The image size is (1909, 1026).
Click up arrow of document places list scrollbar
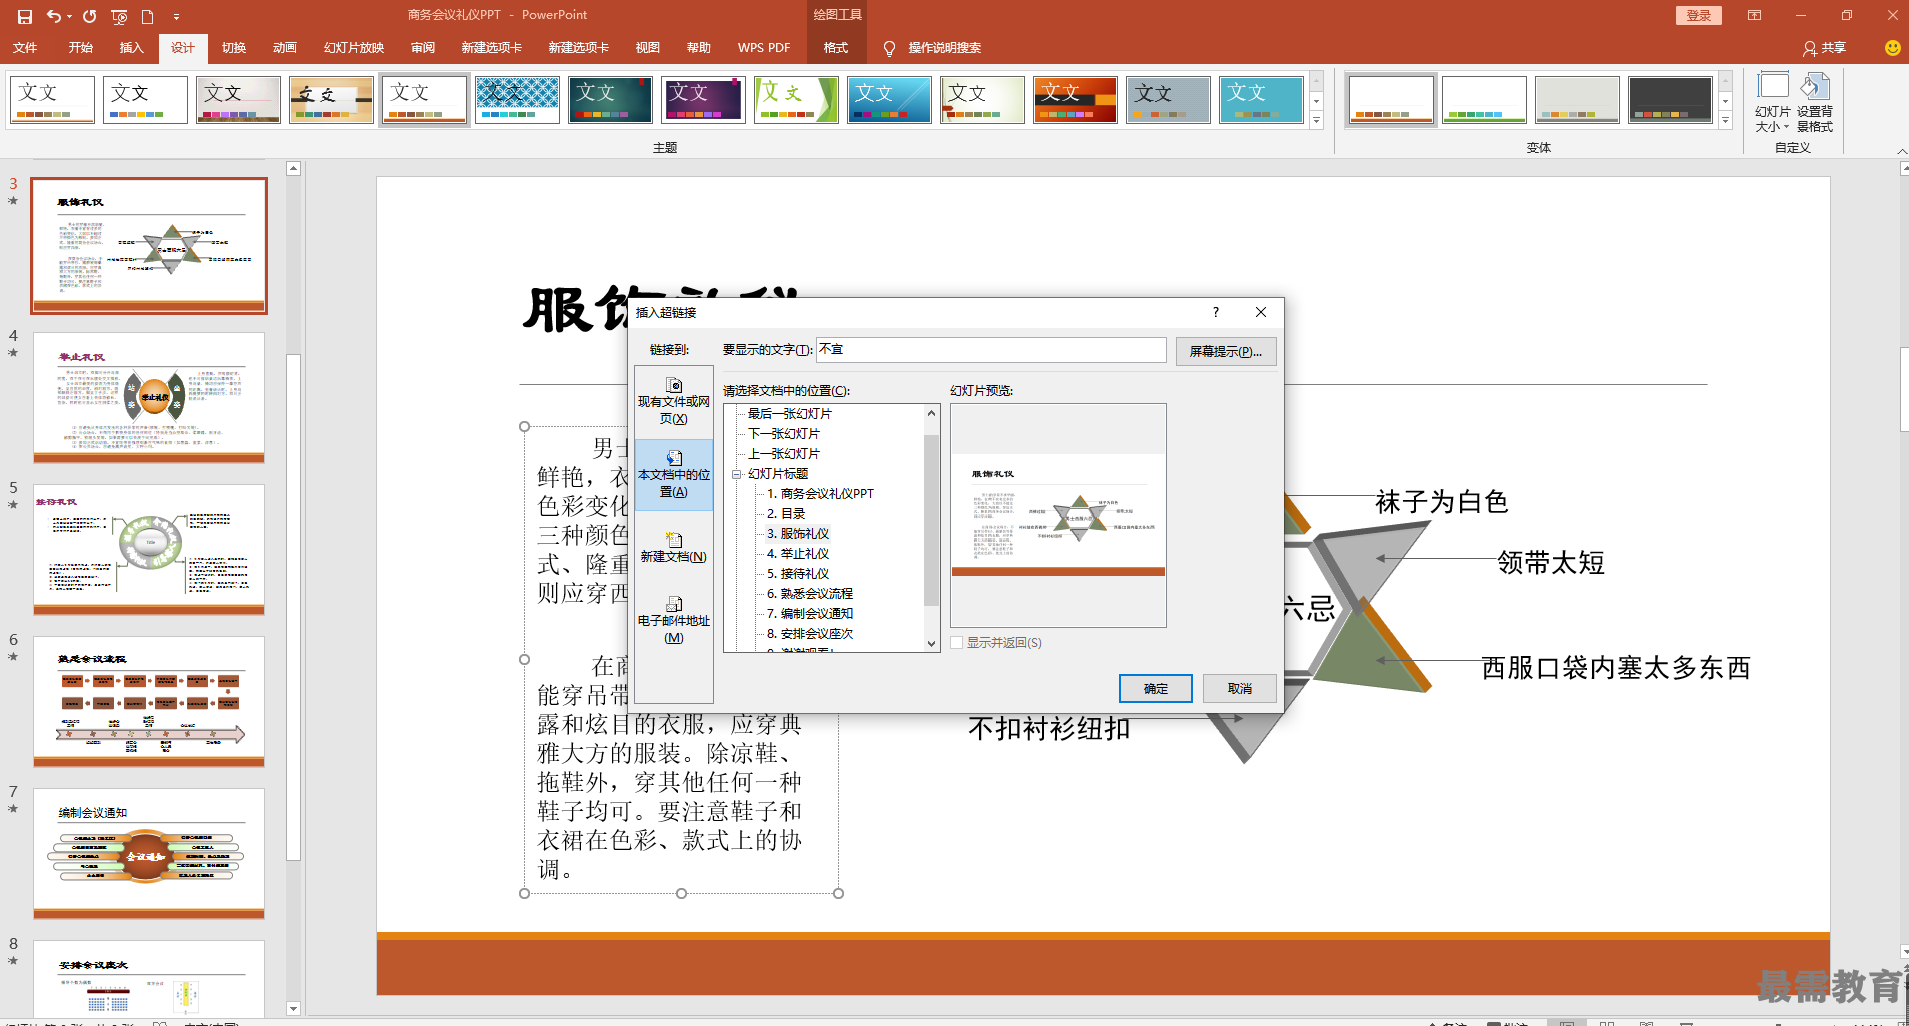pyautogui.click(x=931, y=413)
